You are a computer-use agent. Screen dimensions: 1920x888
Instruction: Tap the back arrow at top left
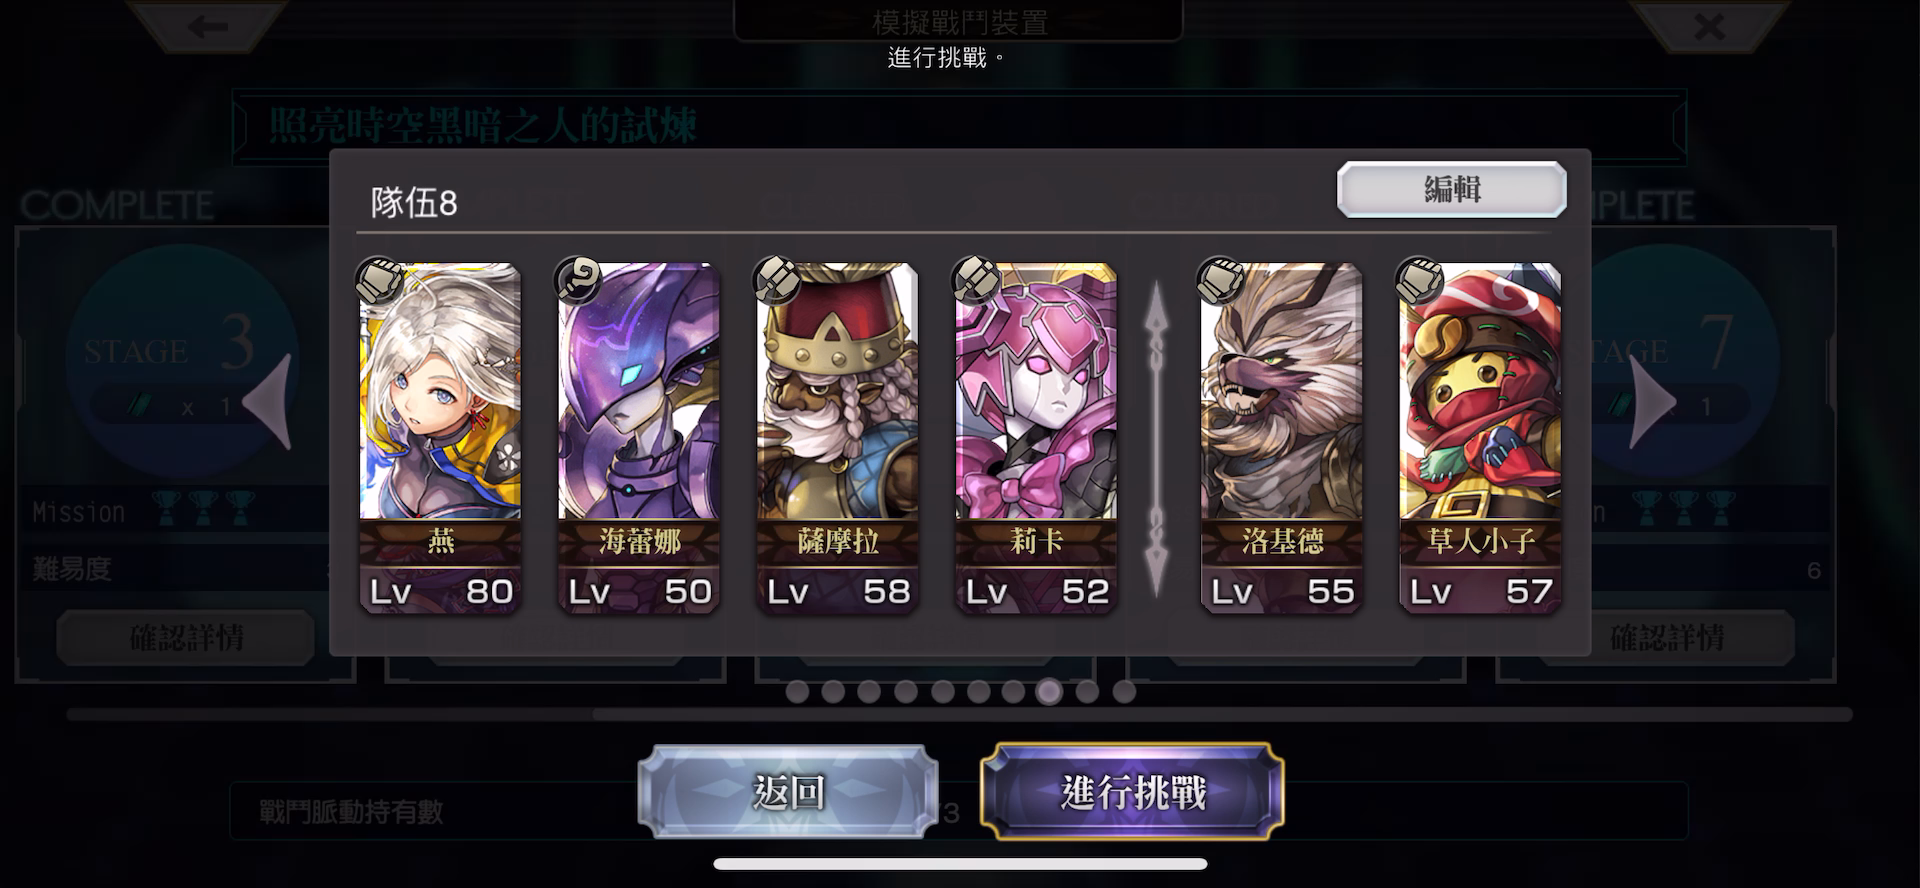(x=208, y=26)
